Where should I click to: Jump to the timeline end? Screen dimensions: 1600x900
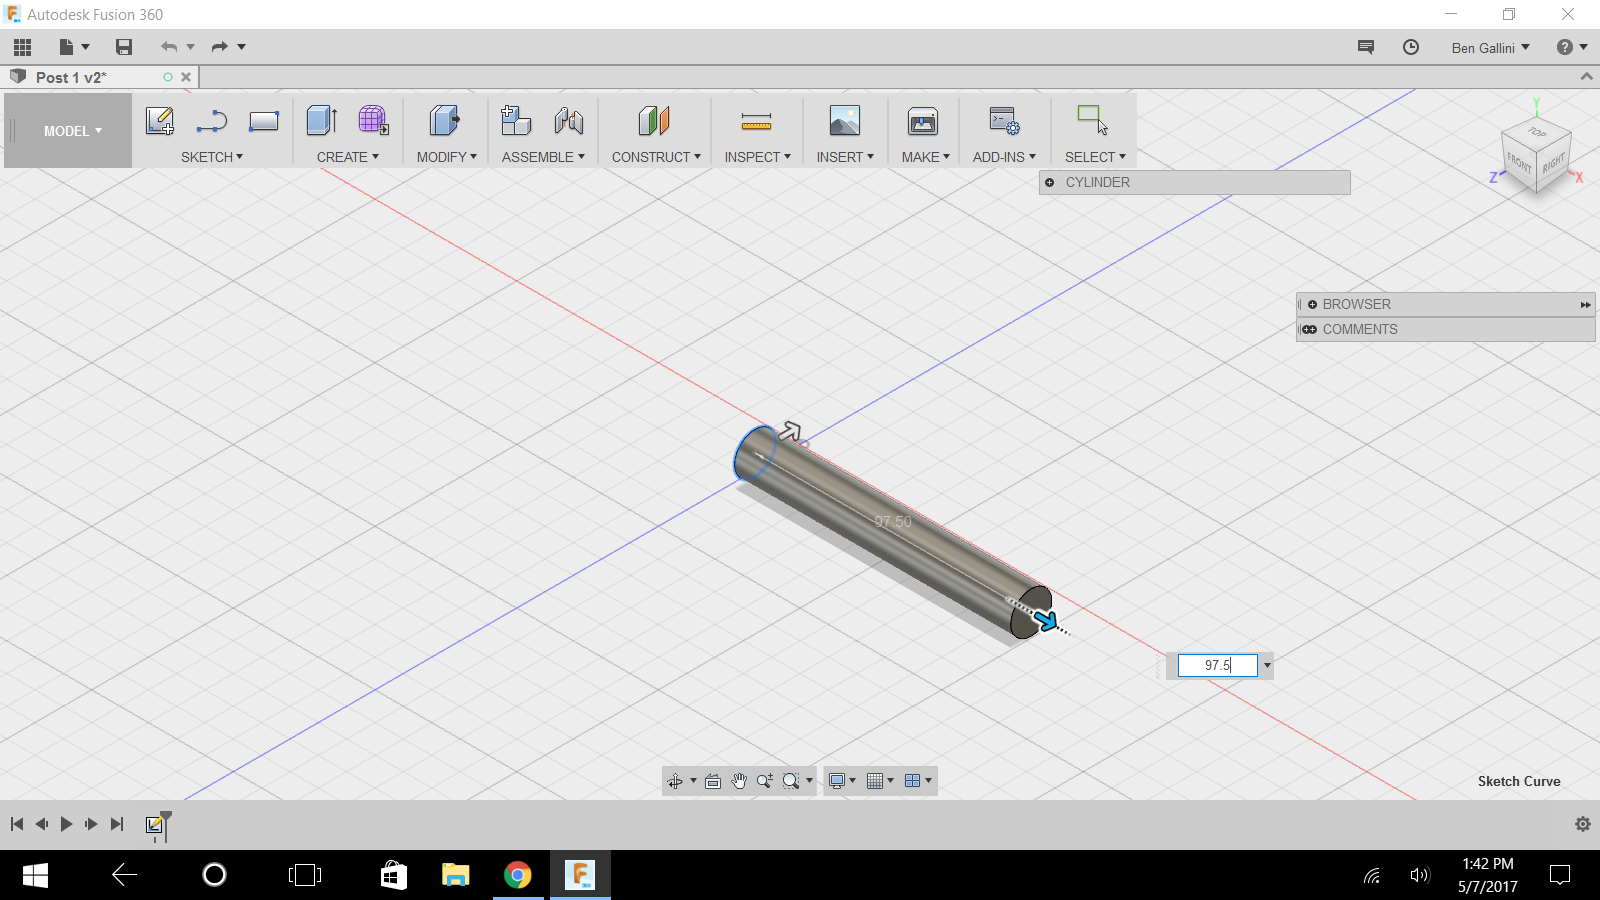(117, 824)
